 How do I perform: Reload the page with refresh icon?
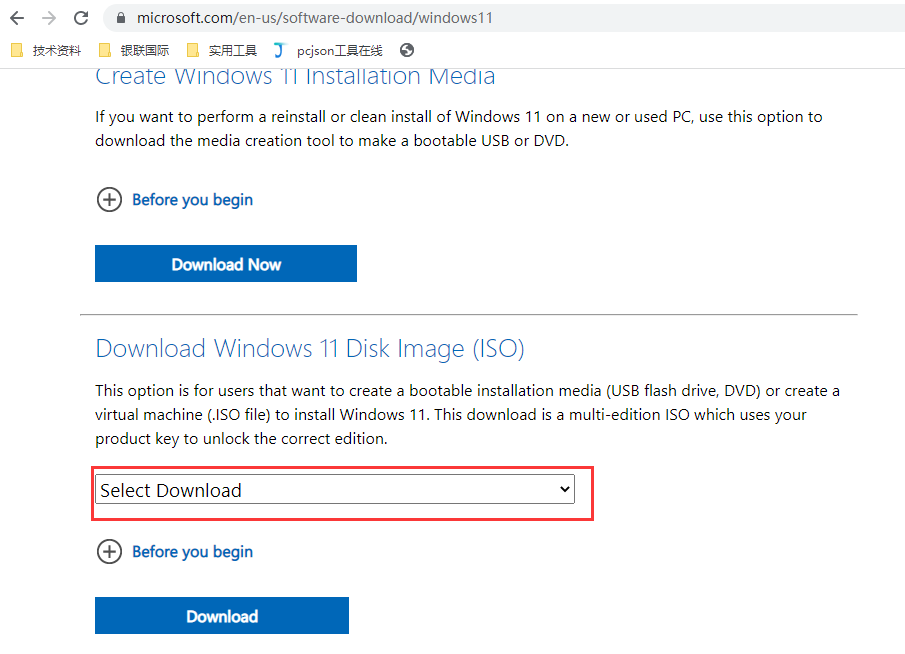(81, 18)
